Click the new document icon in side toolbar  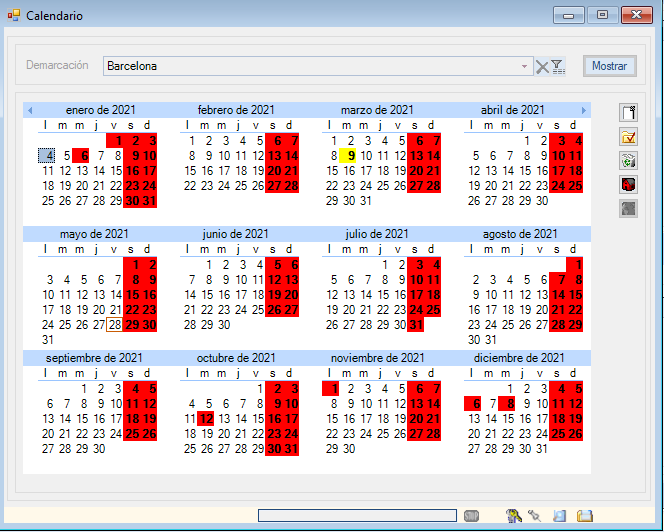click(x=629, y=113)
